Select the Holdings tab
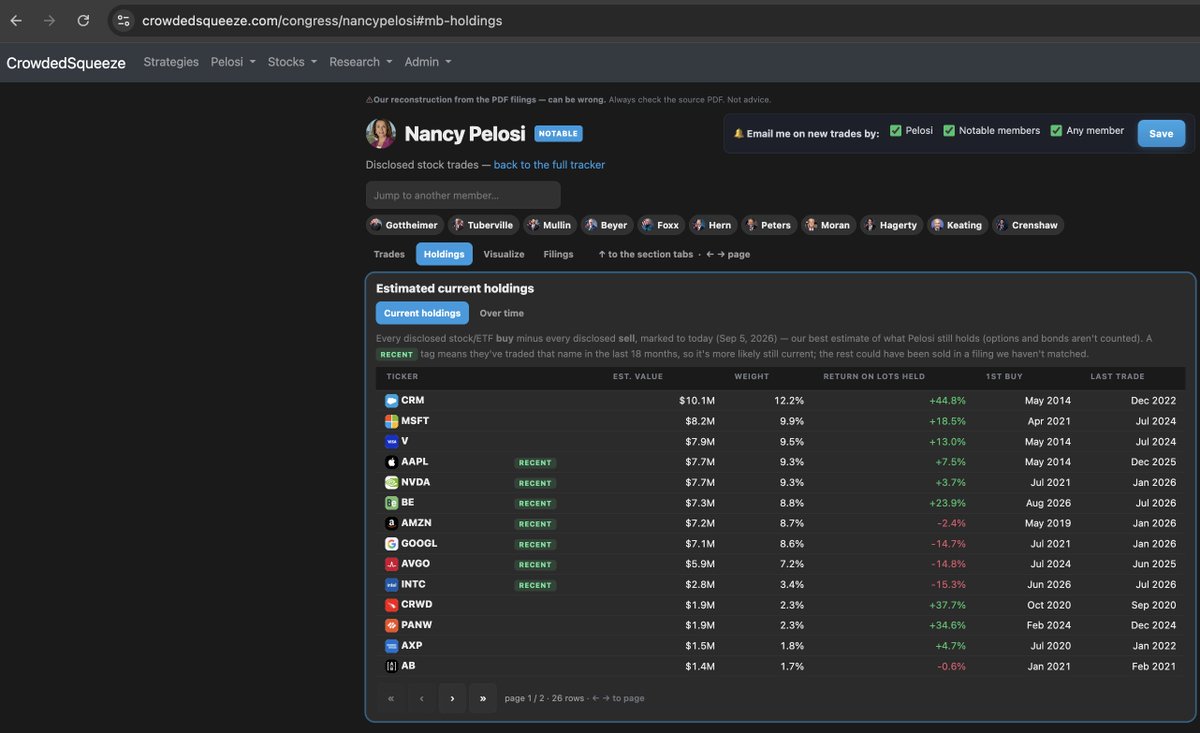1200x733 pixels. point(444,254)
